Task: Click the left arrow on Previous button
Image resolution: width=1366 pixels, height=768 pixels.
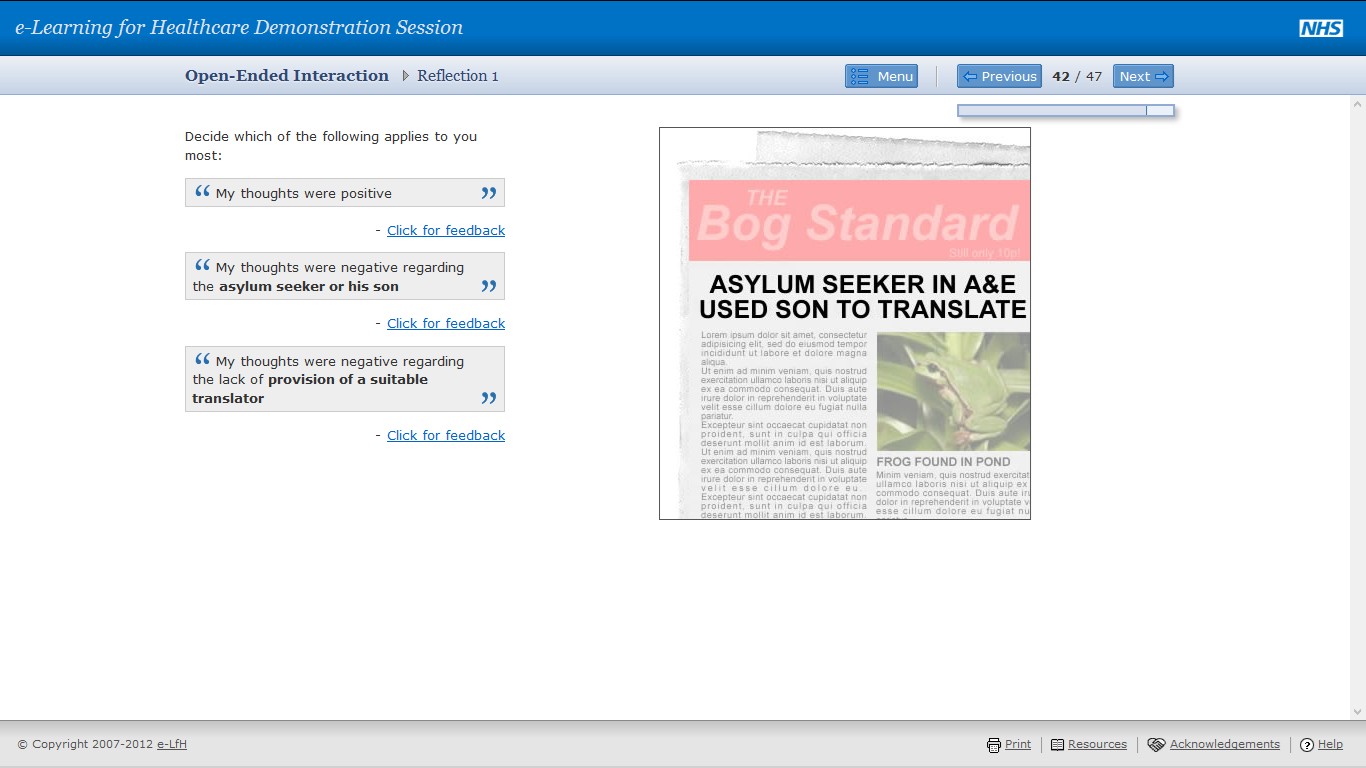Action: (971, 76)
